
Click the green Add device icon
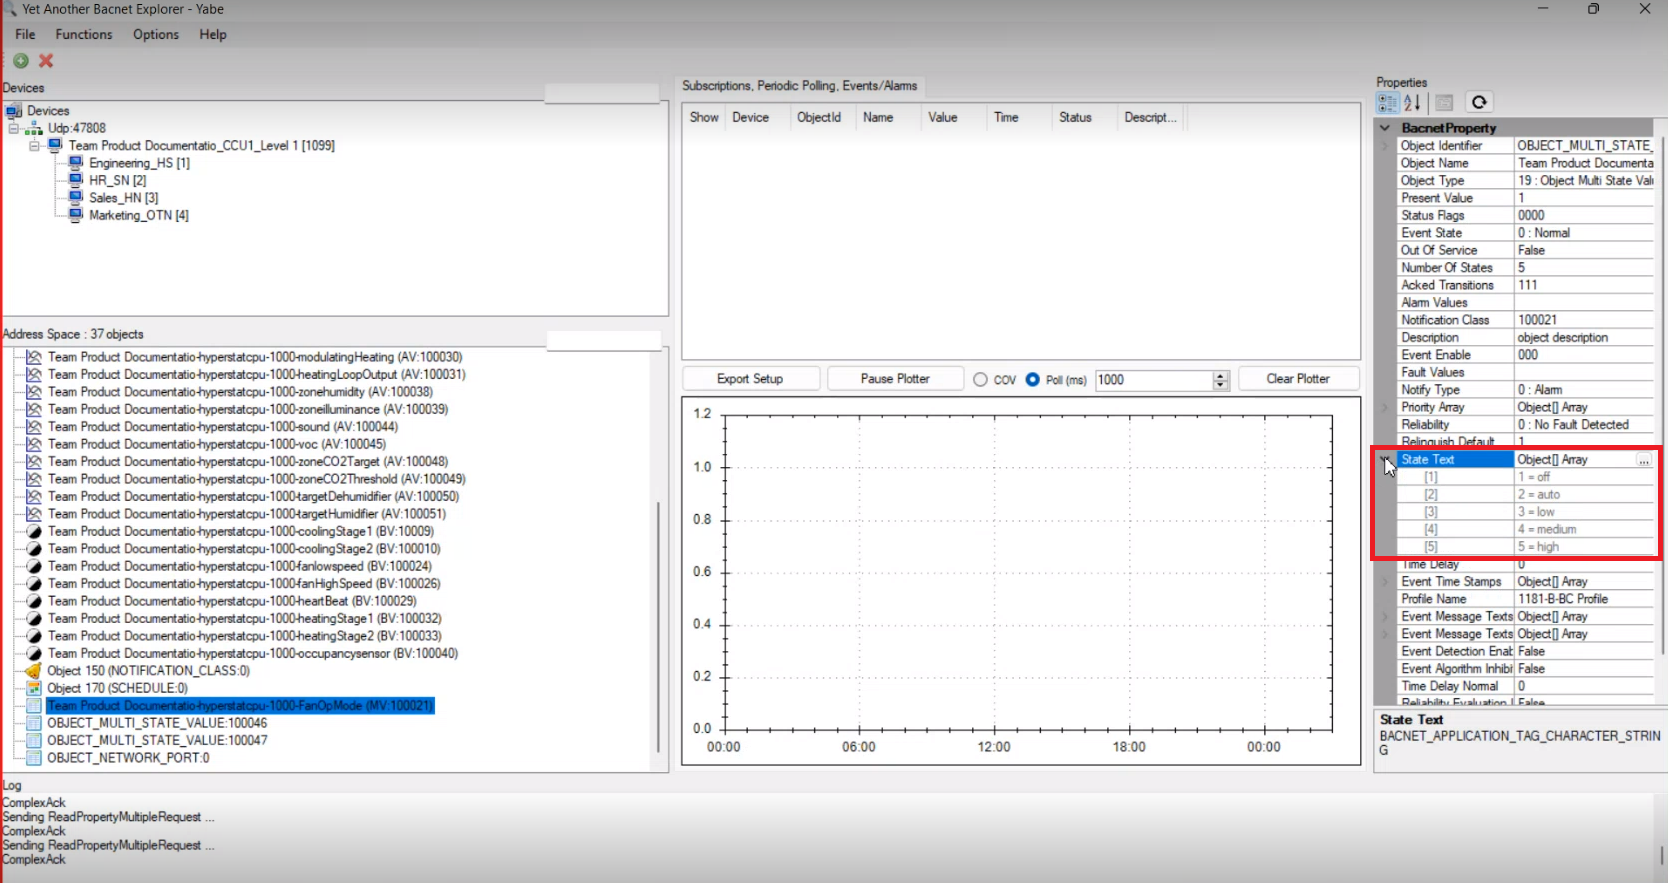pos(20,61)
